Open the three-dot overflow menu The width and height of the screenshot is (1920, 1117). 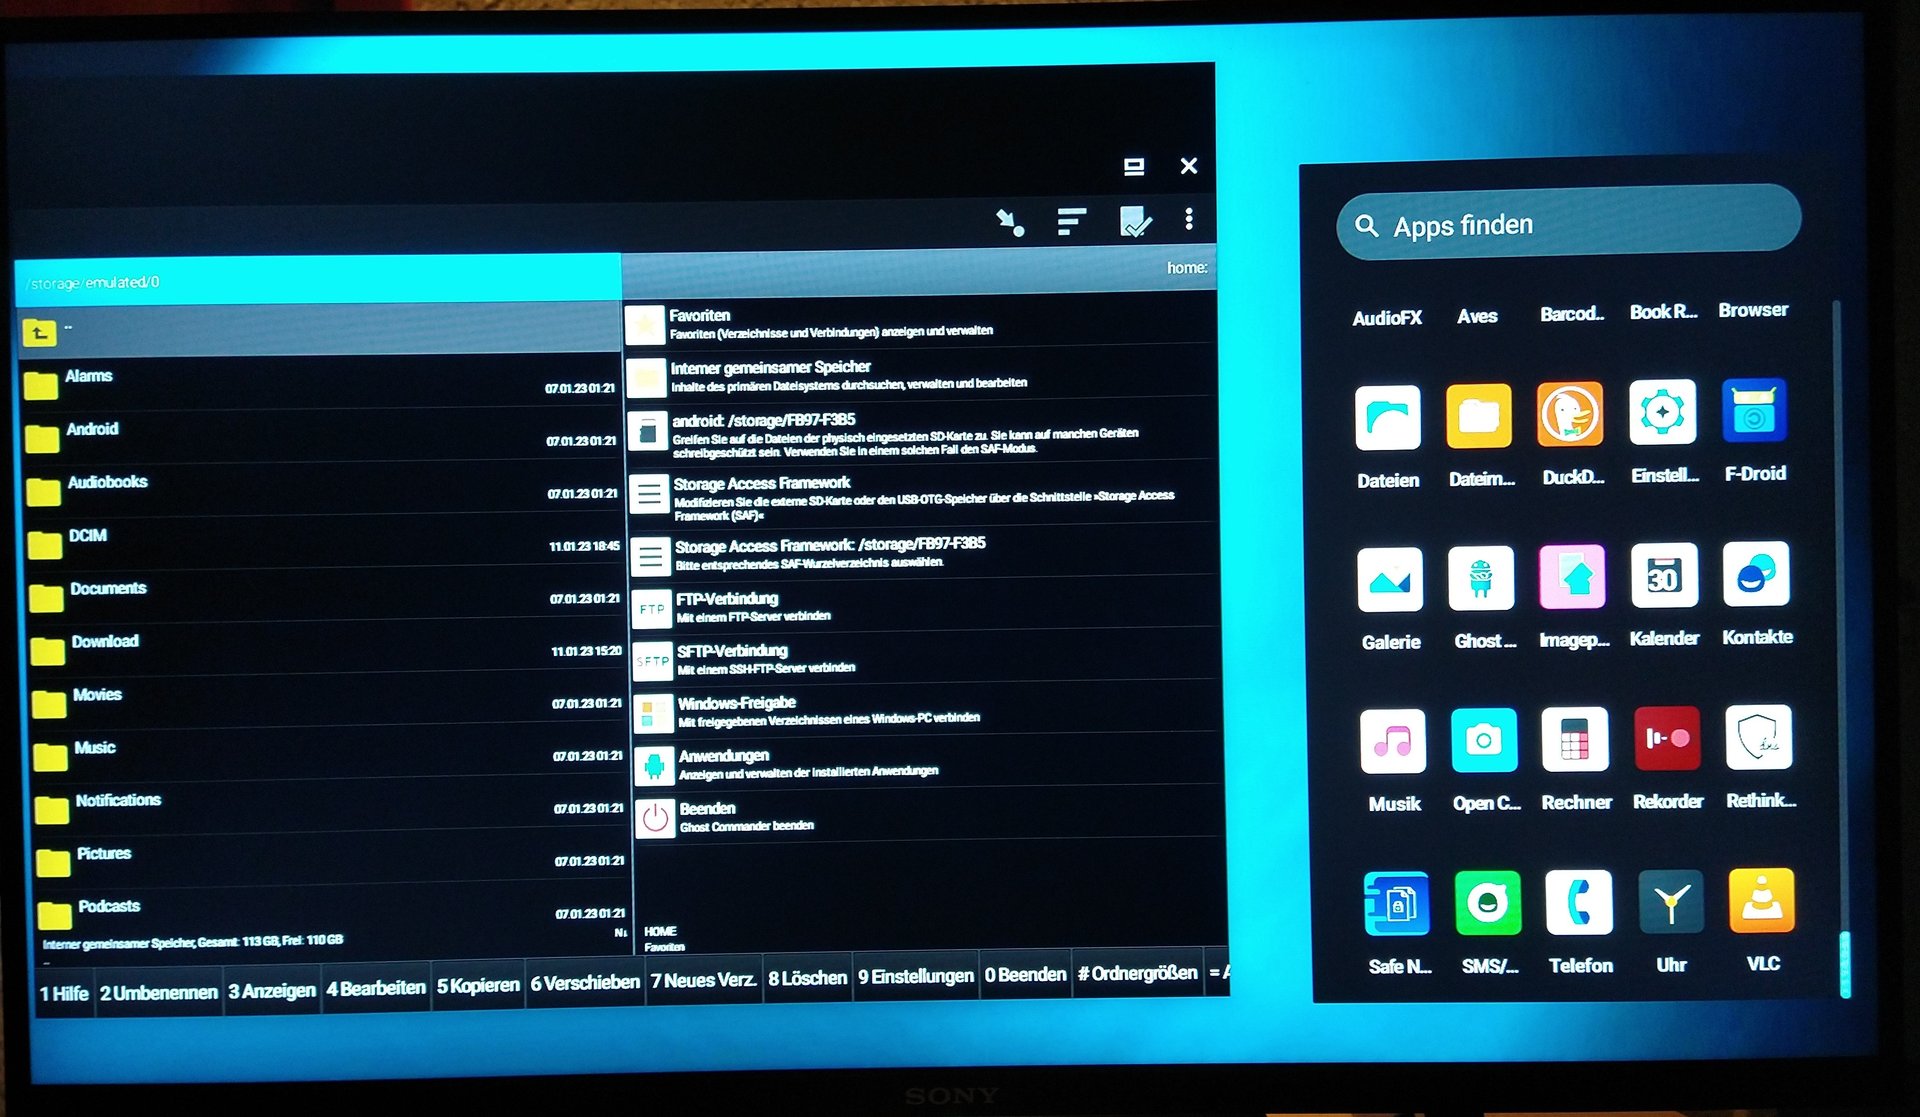[x=1189, y=219]
